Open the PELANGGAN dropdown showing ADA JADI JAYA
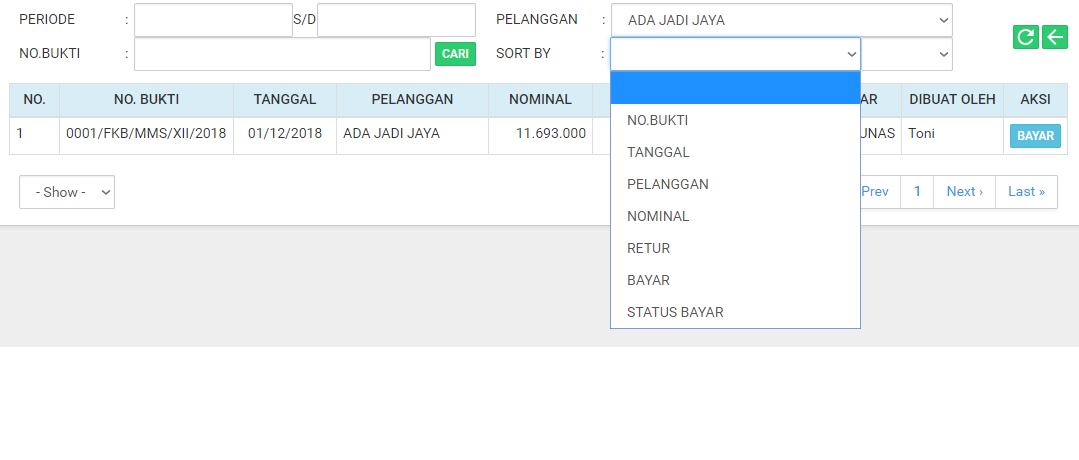Image resolution: width=1079 pixels, height=460 pixels. [x=782, y=20]
